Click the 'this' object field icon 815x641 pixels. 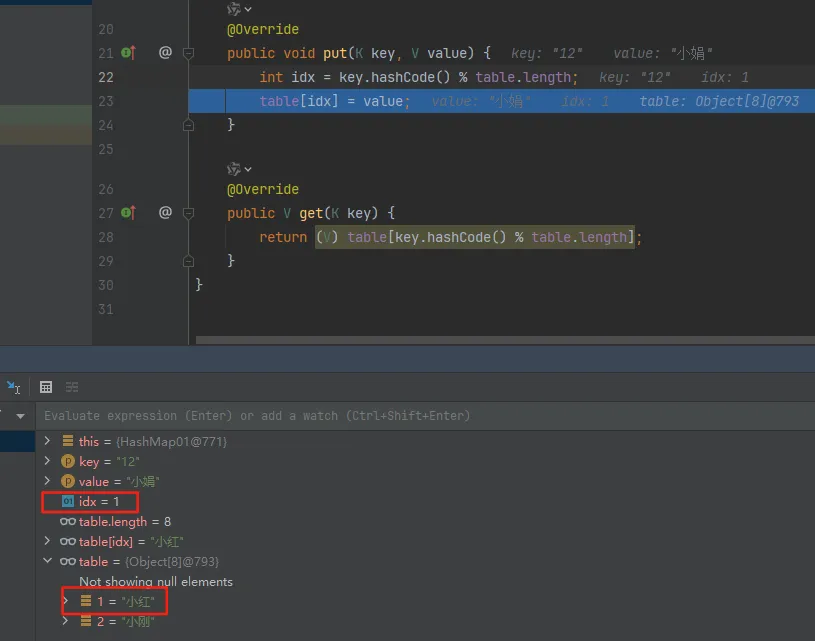(68, 441)
